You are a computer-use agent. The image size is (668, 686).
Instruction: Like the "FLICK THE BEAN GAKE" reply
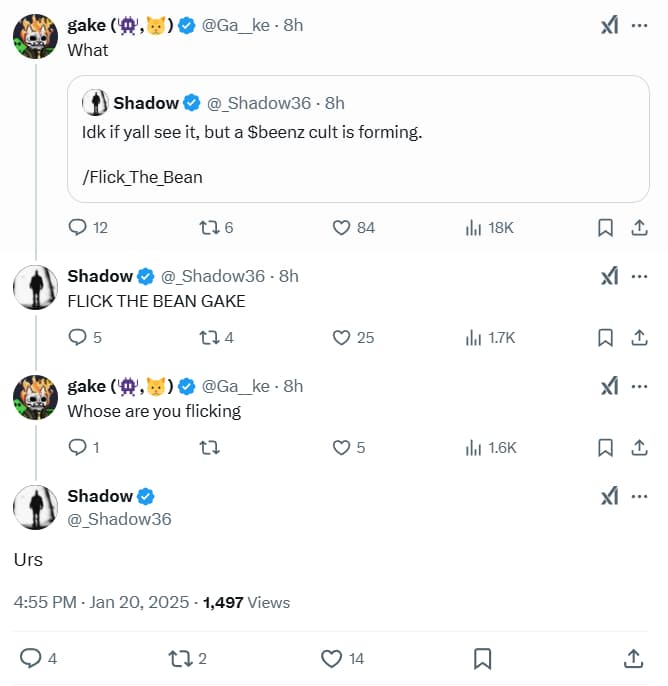coord(342,338)
